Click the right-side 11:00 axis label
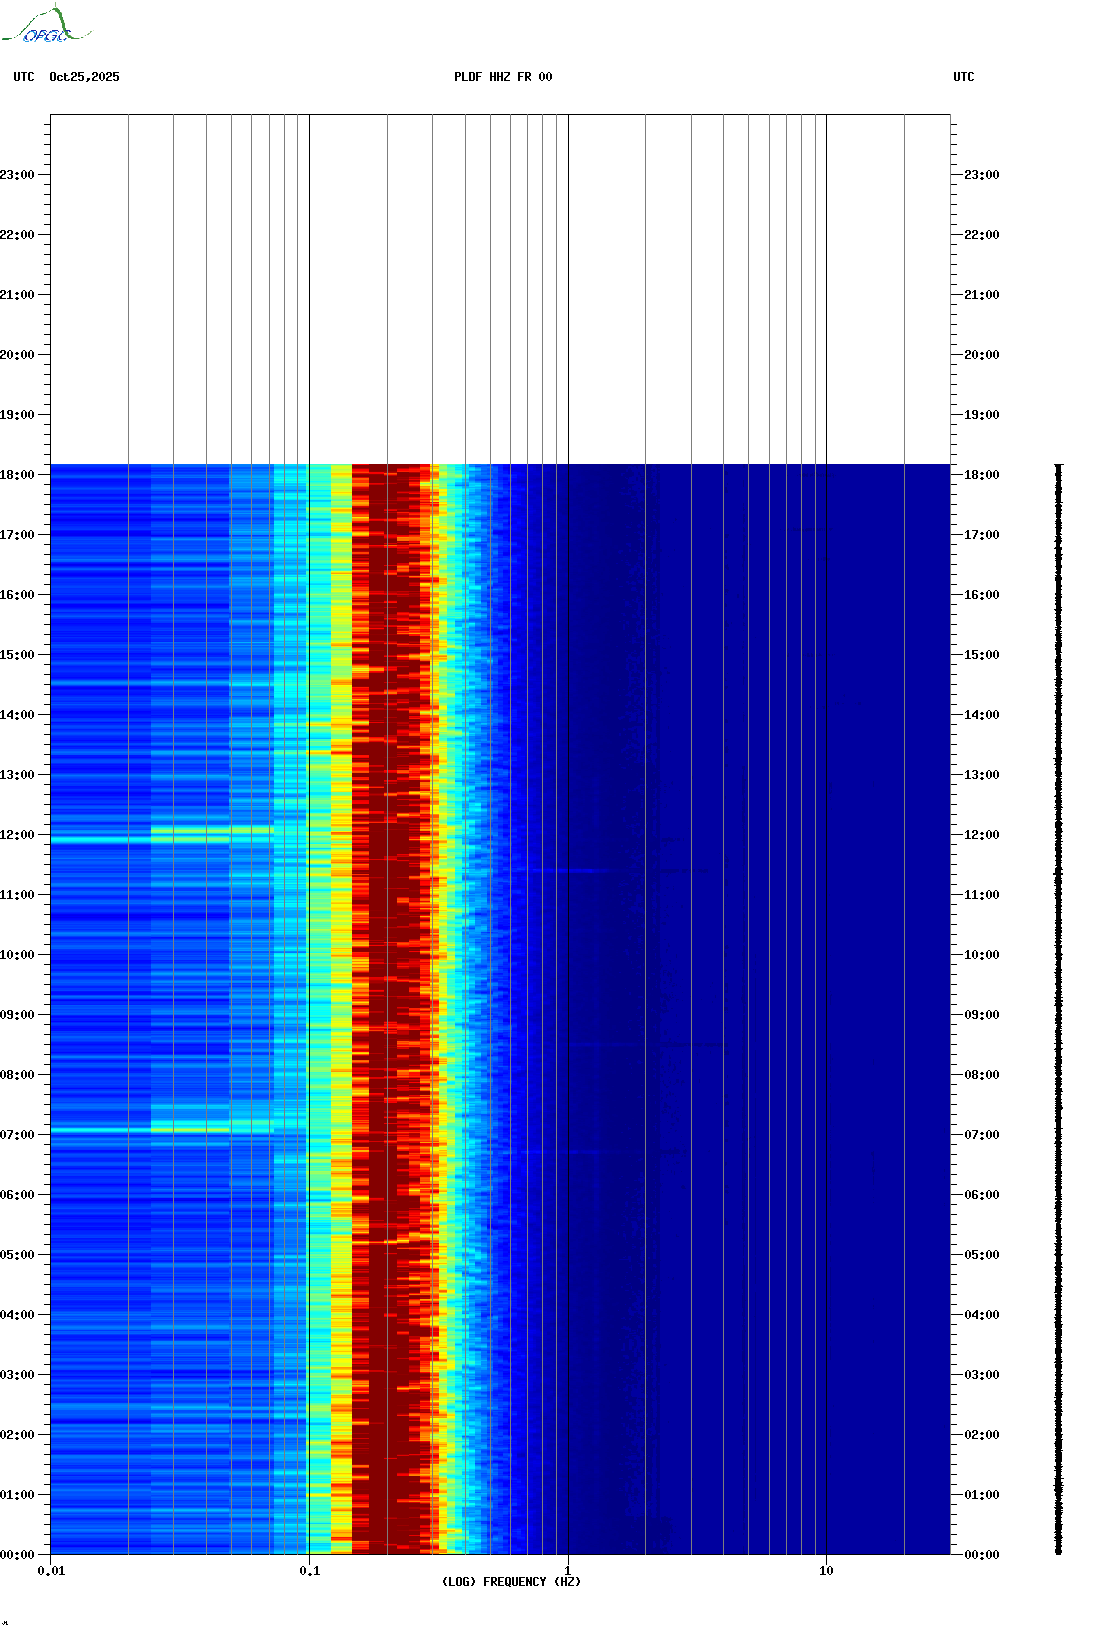This screenshot has height=1634, width=1102. (982, 895)
